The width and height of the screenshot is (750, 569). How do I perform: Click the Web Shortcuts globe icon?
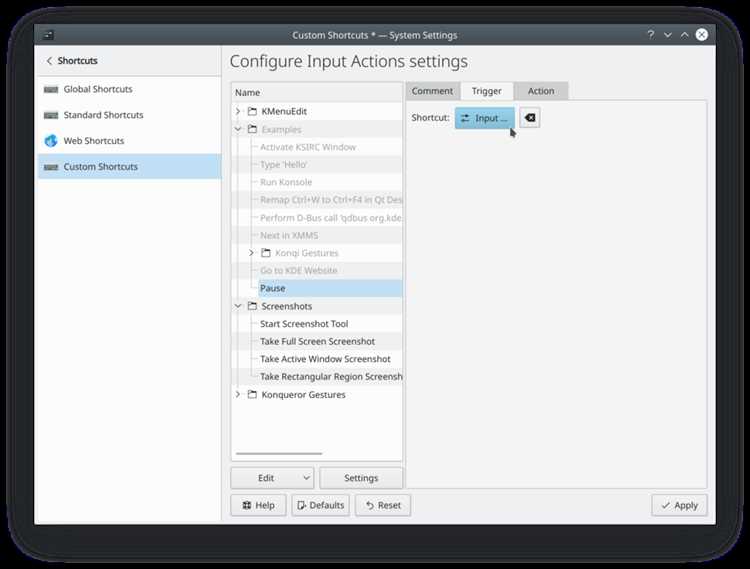click(51, 141)
